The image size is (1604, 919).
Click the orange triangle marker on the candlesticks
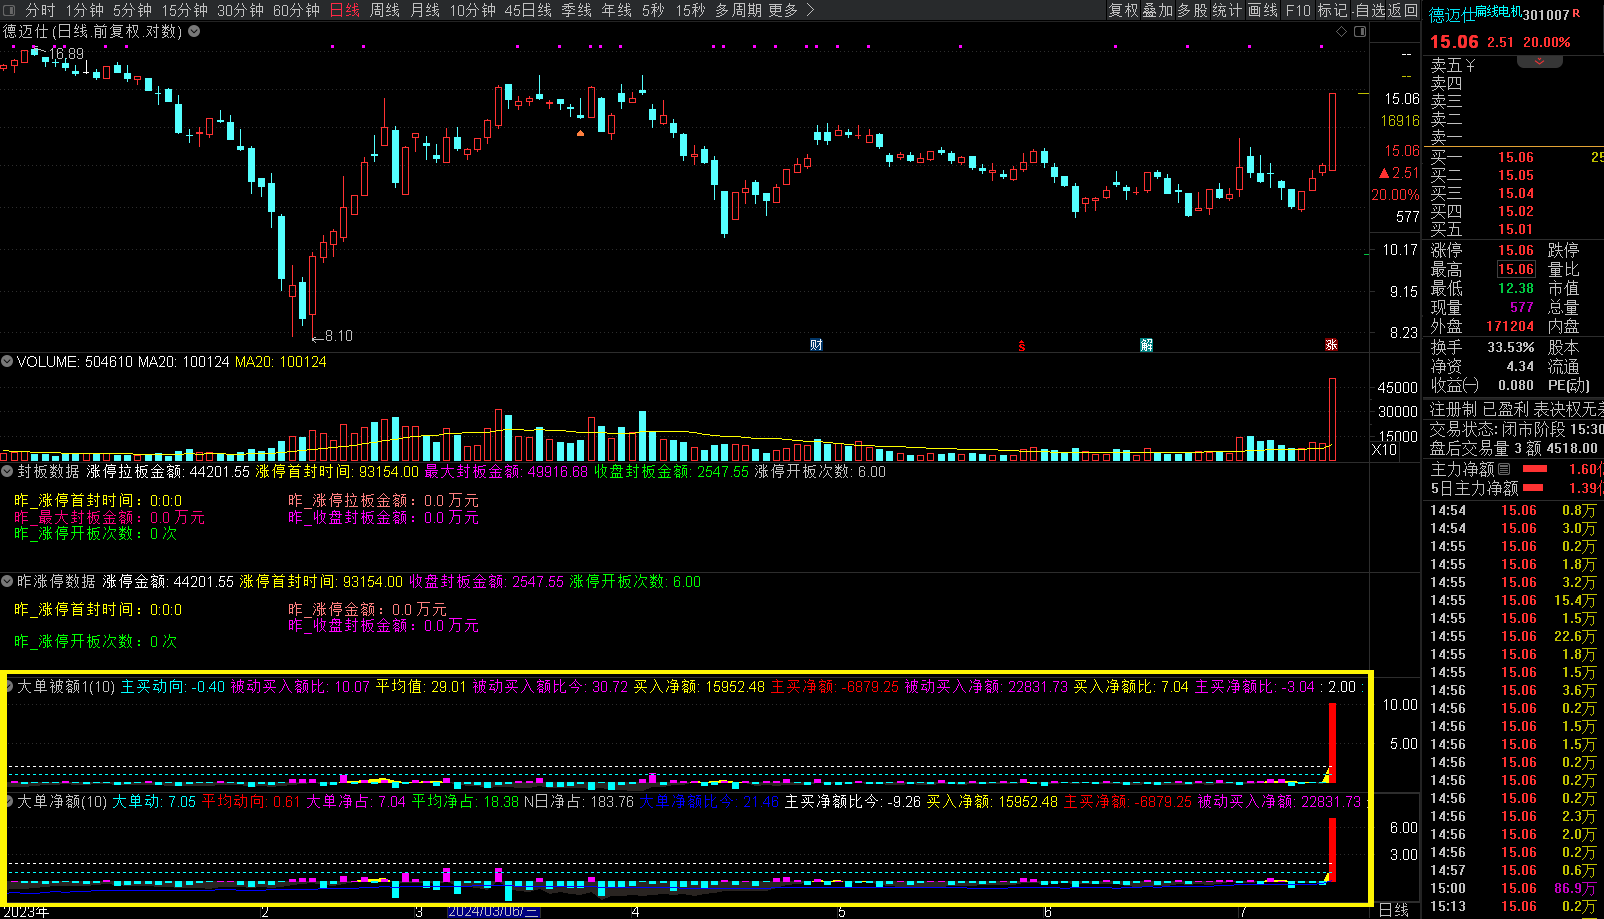[x=580, y=133]
